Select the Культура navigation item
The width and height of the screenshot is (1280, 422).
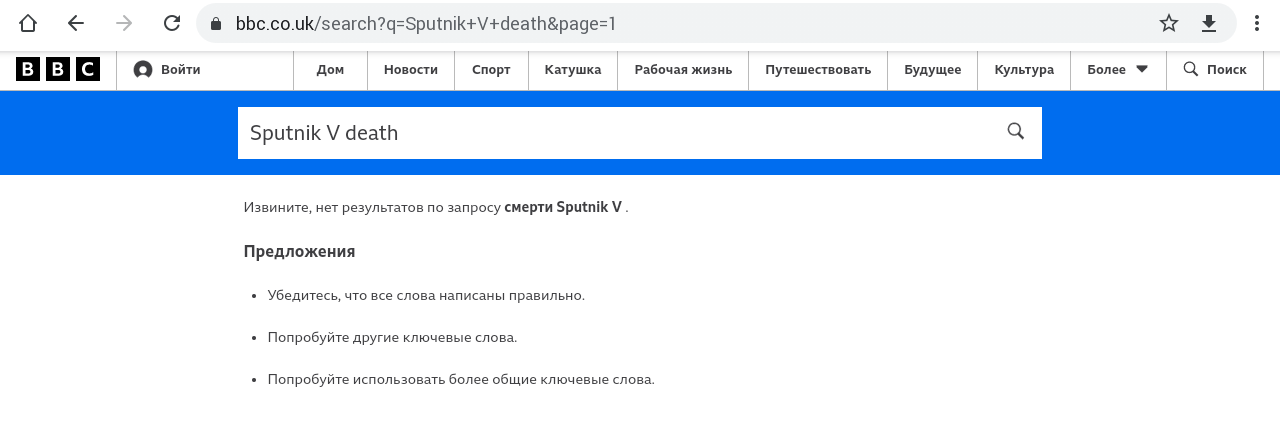[1023, 70]
